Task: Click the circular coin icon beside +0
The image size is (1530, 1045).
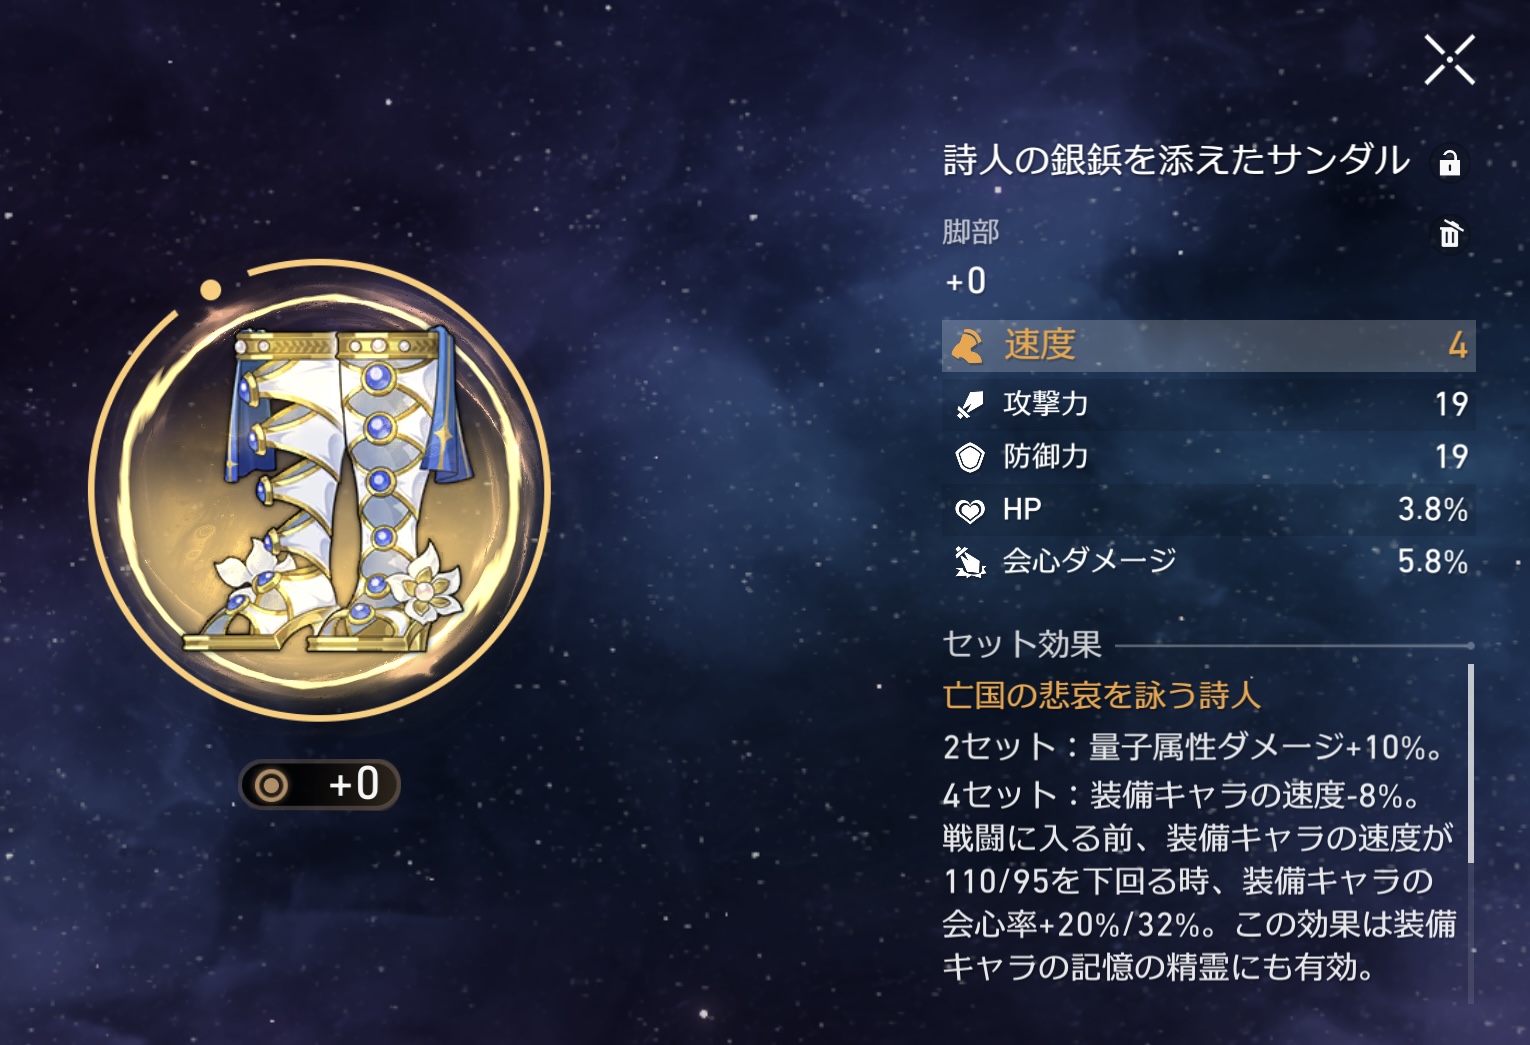Action: (x=271, y=785)
